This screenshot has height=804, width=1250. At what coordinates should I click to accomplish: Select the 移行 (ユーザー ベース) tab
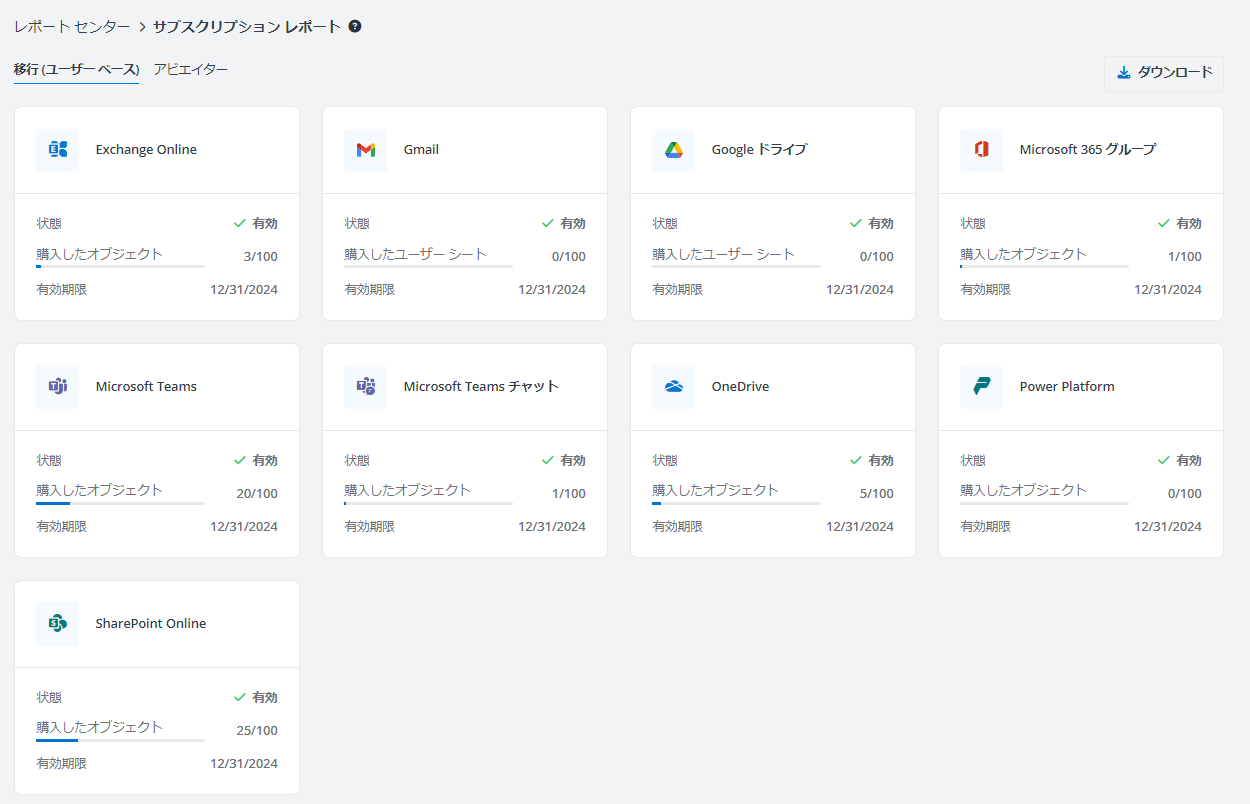coord(76,70)
